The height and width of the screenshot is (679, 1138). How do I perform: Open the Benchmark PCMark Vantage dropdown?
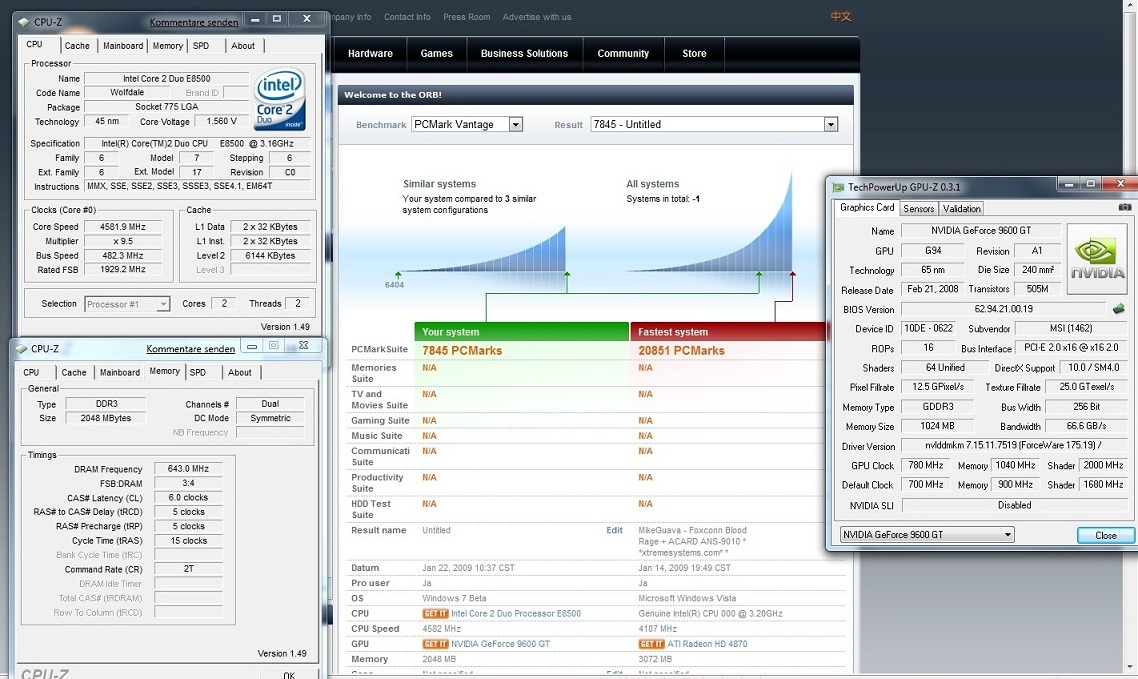click(x=515, y=125)
